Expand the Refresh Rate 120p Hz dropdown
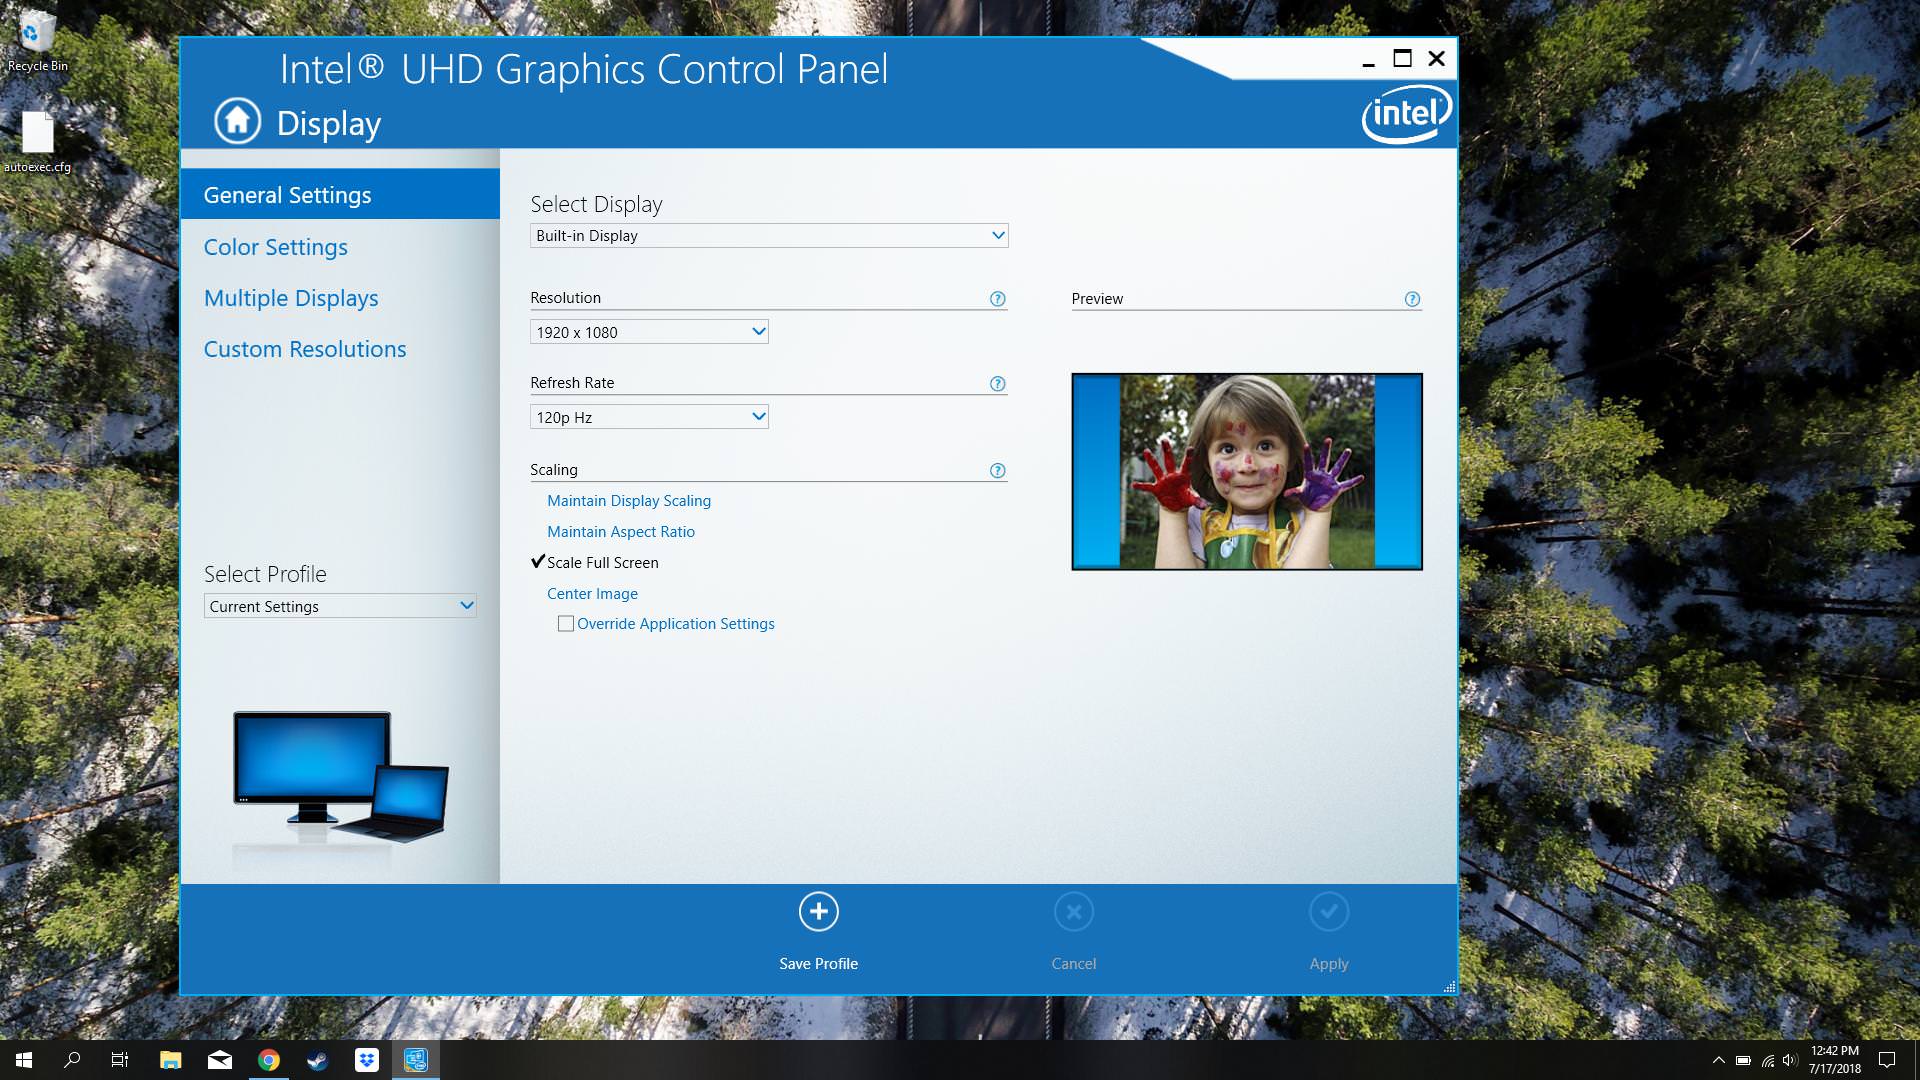Image resolution: width=1920 pixels, height=1080 pixels. click(x=649, y=417)
